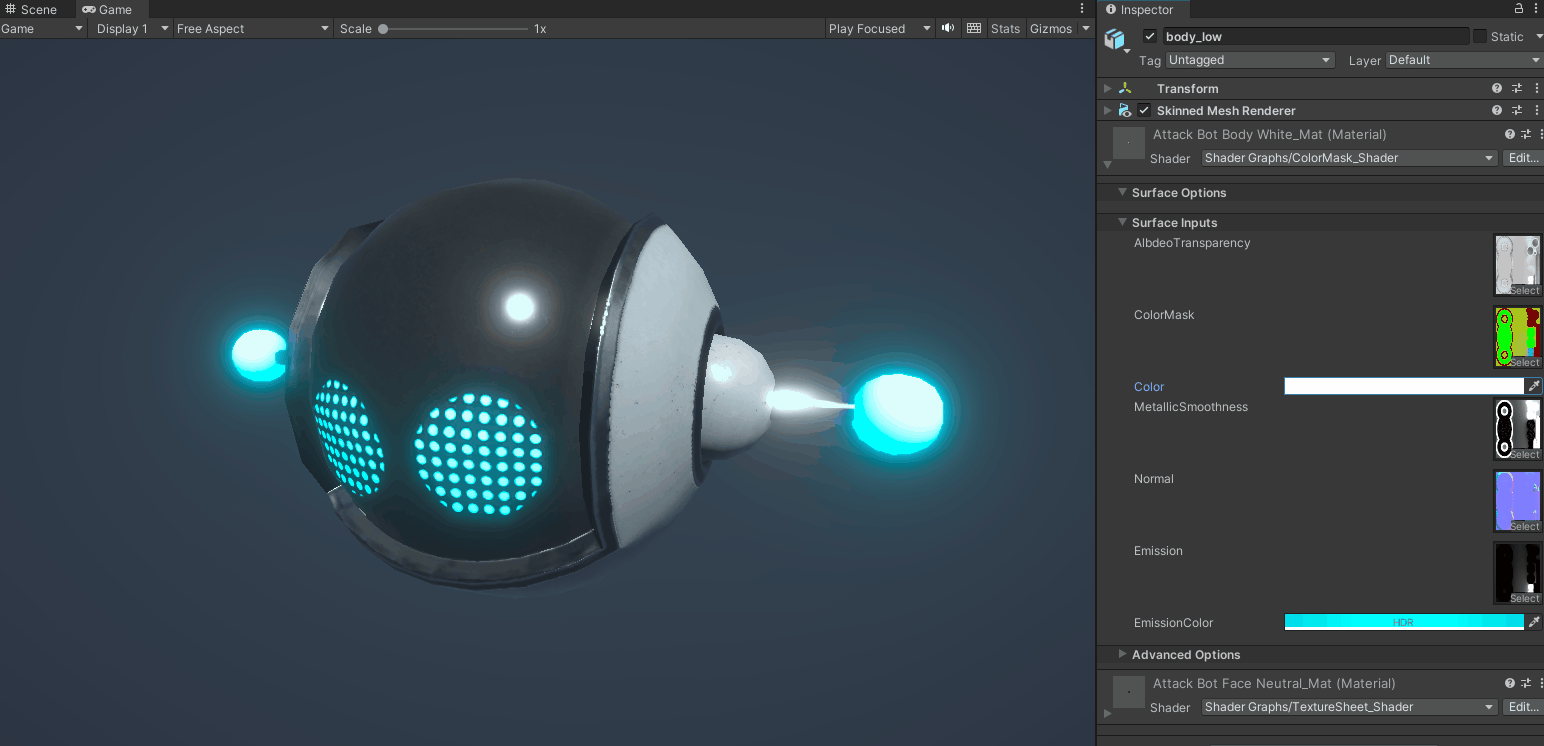Show rendering statistics with the Stats button
This screenshot has height=746, width=1544.
(1005, 28)
